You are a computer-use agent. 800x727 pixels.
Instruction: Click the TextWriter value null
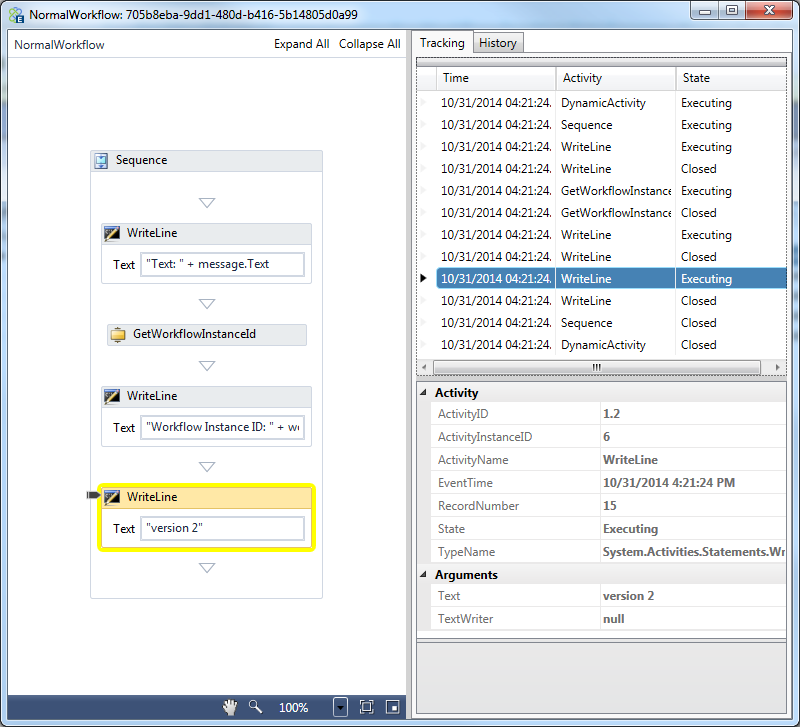614,619
